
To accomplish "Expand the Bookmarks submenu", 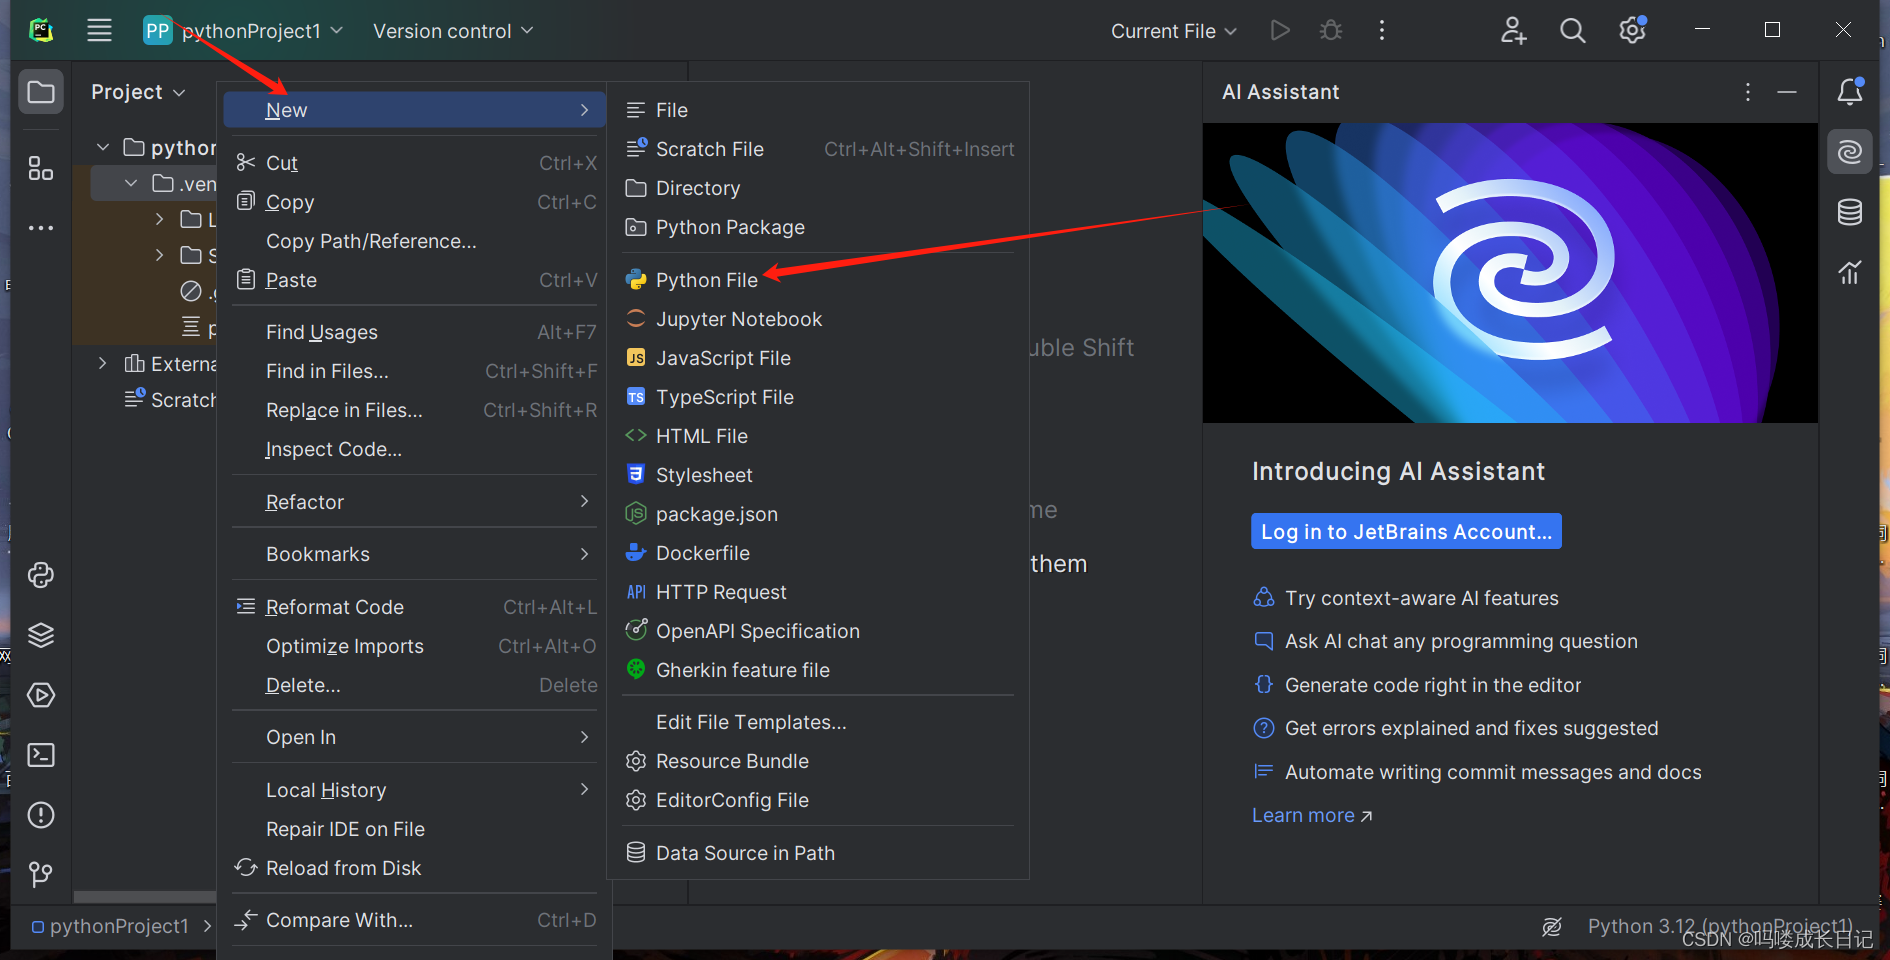I will point(415,554).
